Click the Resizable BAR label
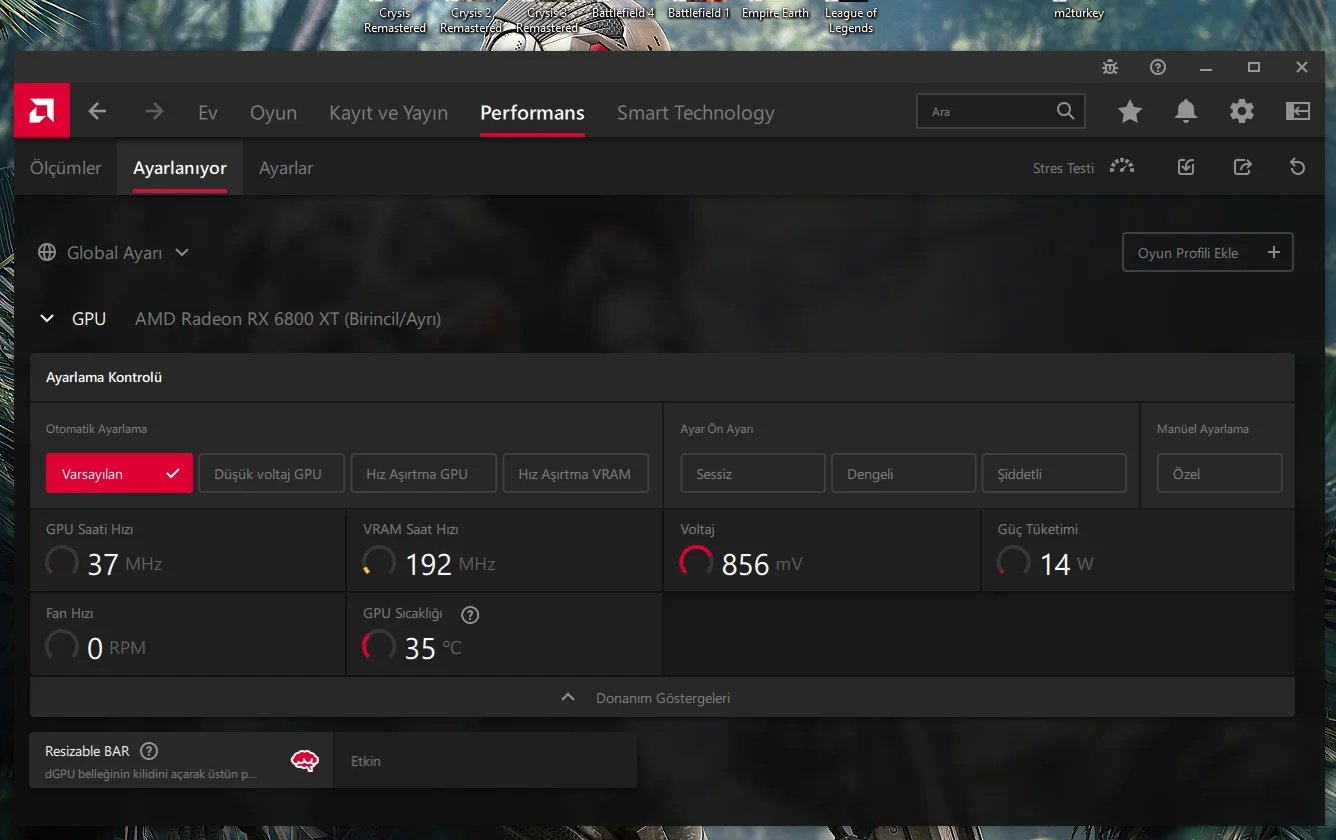The height and width of the screenshot is (840, 1336). 87,751
